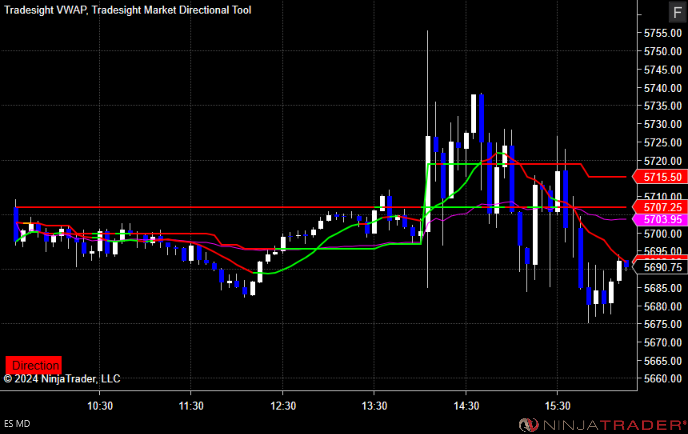Click the 5755.00 price axis label
The image size is (688, 434).
tap(663, 33)
